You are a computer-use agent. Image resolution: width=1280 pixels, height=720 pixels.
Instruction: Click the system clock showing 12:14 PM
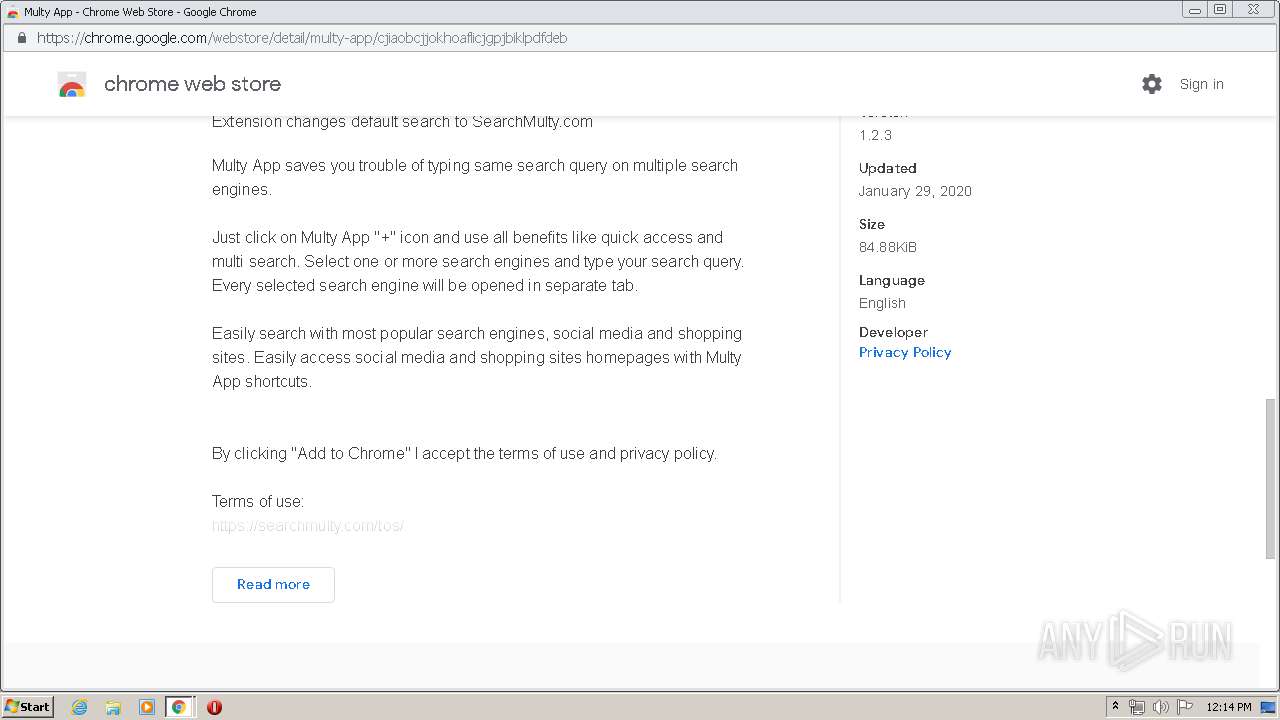click(1228, 707)
